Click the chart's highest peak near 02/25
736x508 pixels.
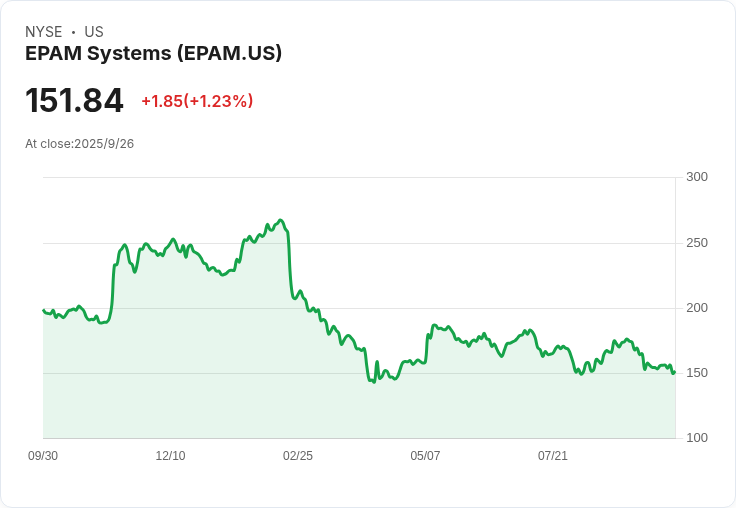(x=280, y=220)
